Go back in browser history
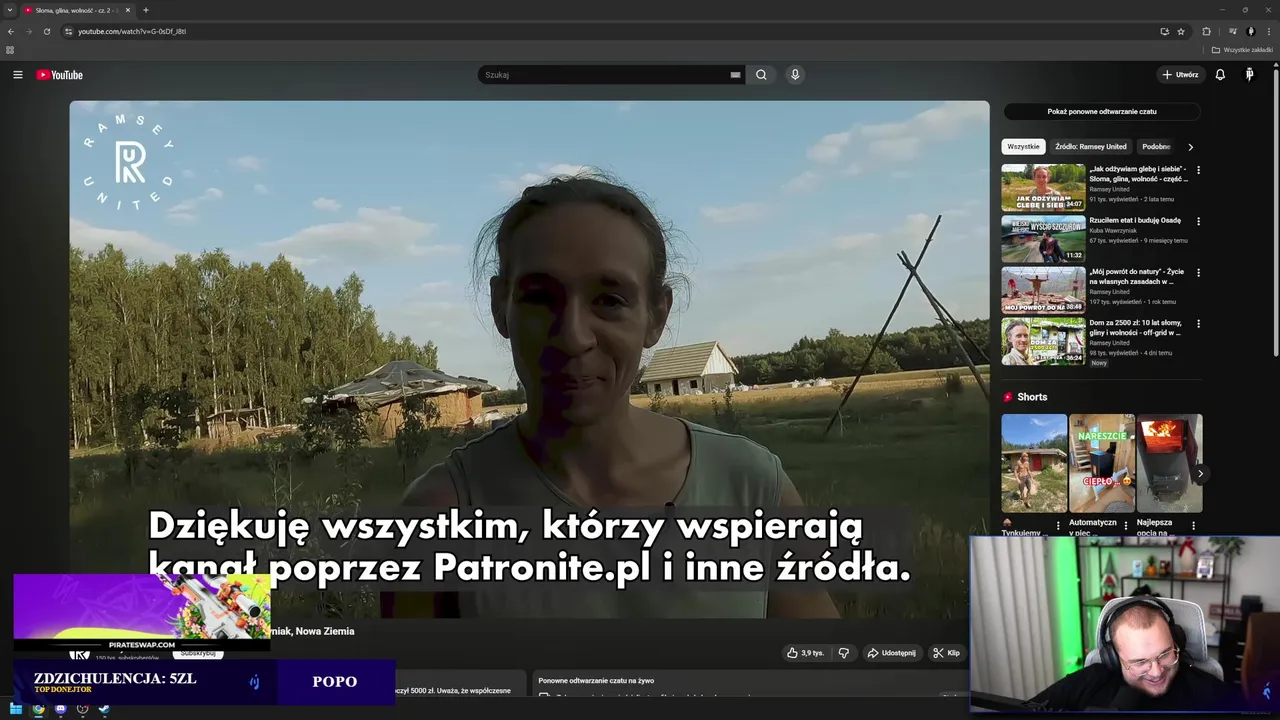 click(11, 31)
